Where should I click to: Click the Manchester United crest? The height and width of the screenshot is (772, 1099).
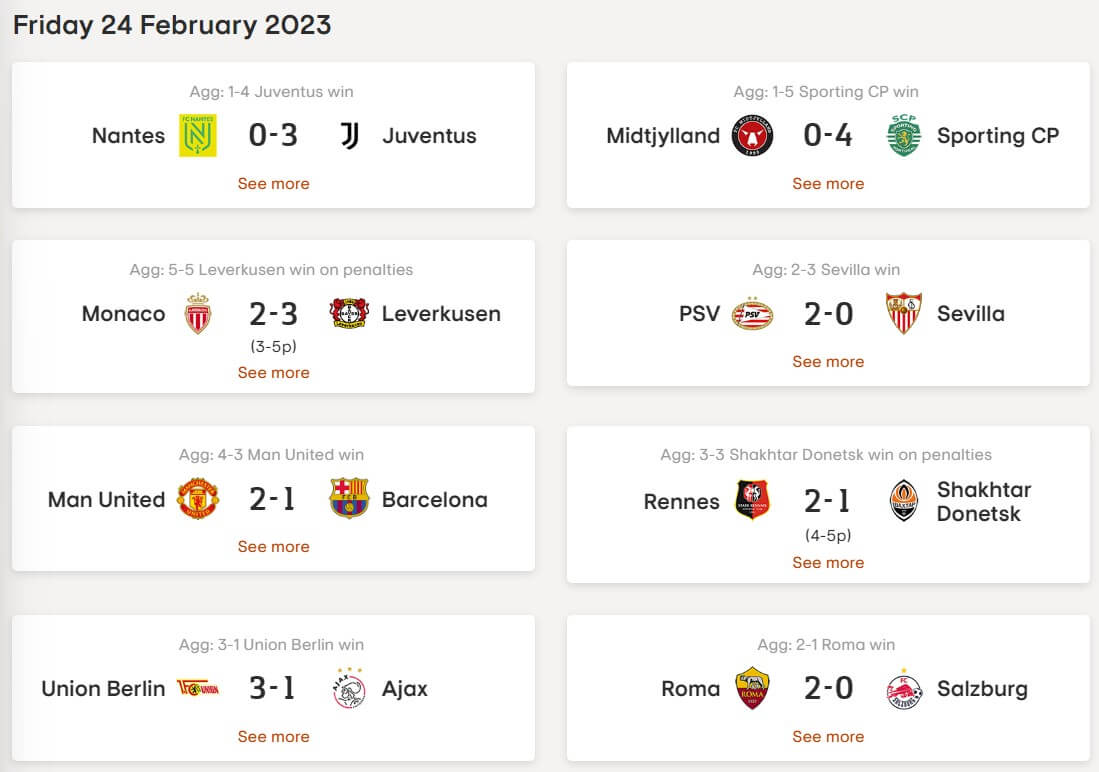coord(198,499)
